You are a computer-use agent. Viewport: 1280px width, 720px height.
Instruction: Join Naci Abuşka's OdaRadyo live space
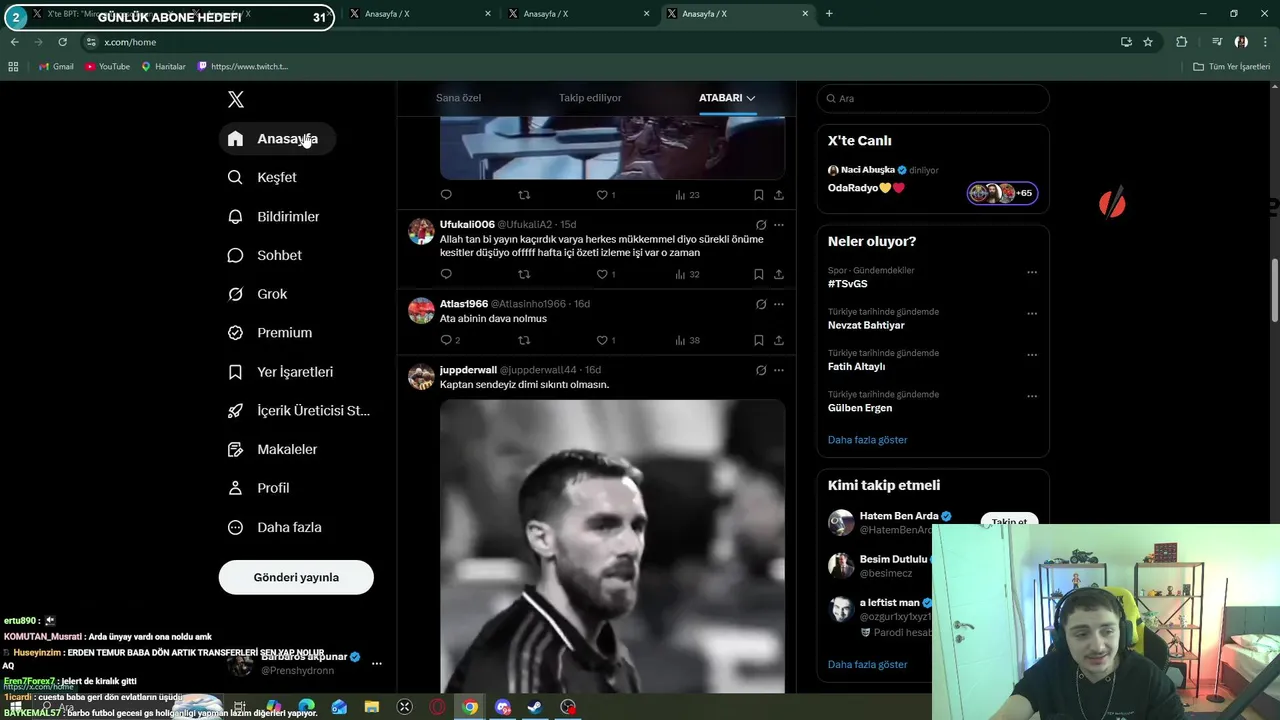point(932,182)
